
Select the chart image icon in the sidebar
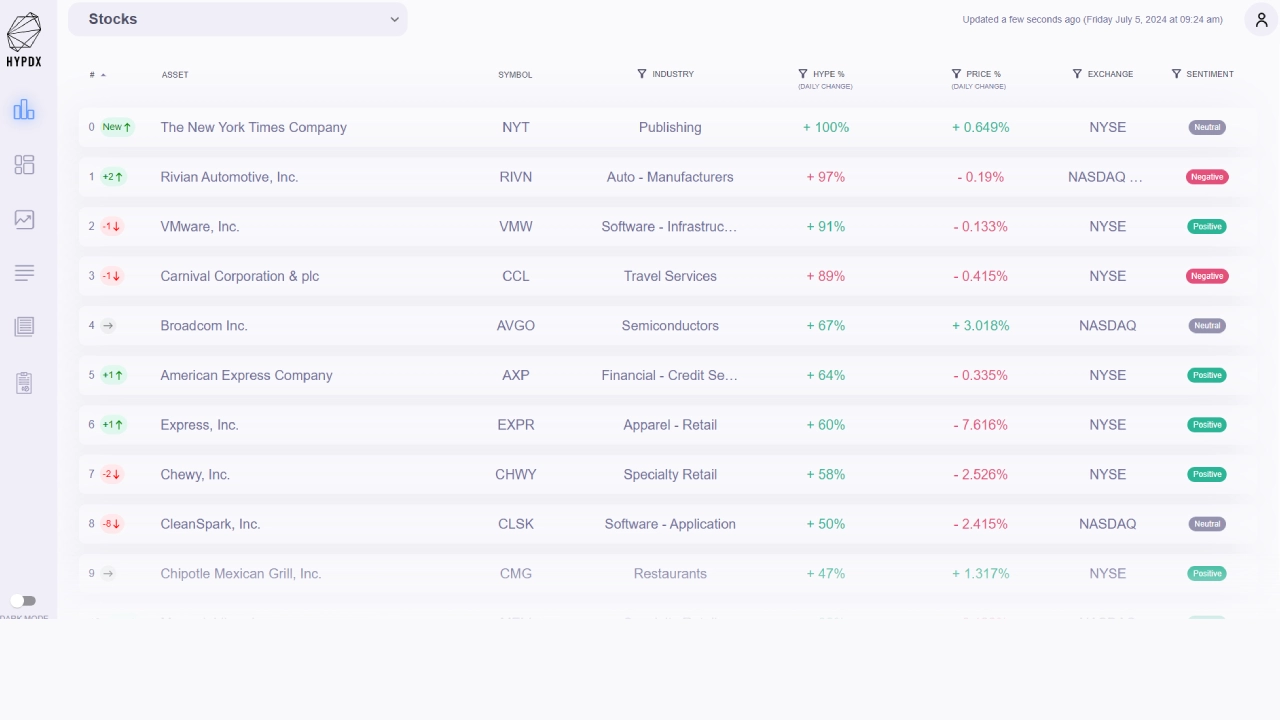24,219
